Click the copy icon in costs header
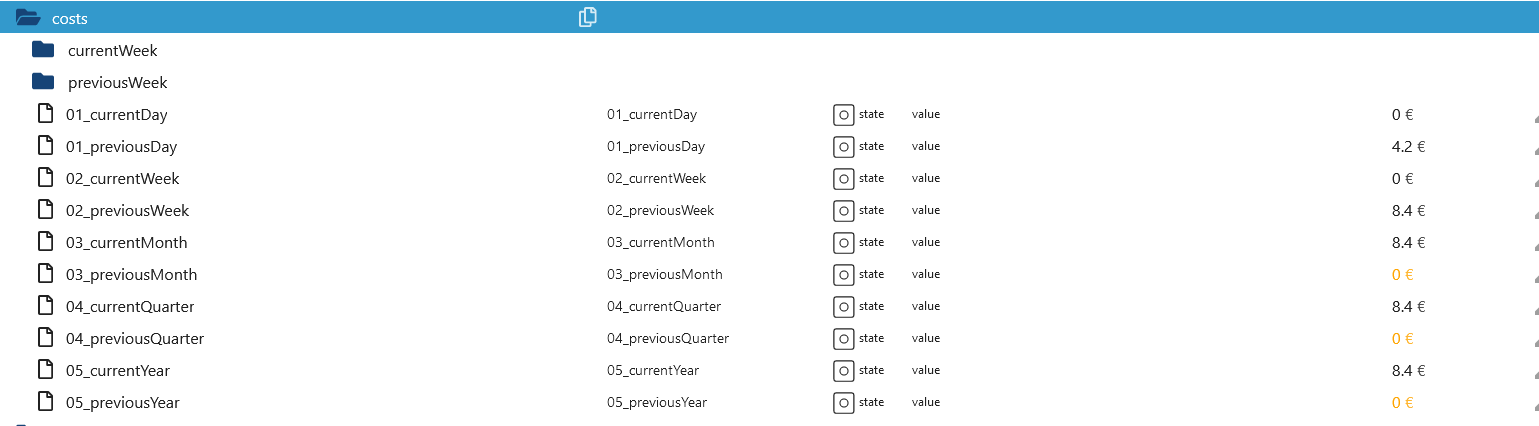The height and width of the screenshot is (426, 1539). tap(588, 17)
